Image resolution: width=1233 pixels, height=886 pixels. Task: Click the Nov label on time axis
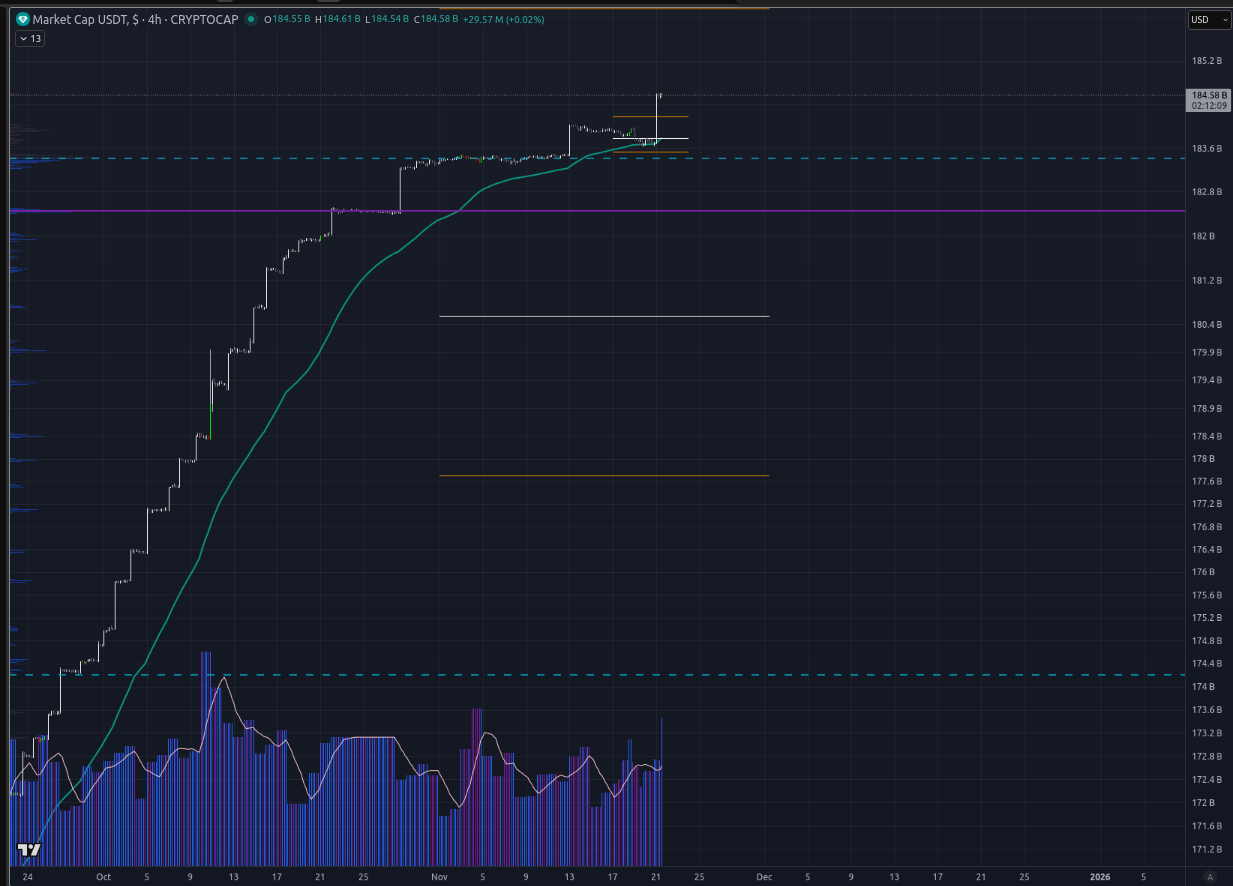(x=438, y=876)
